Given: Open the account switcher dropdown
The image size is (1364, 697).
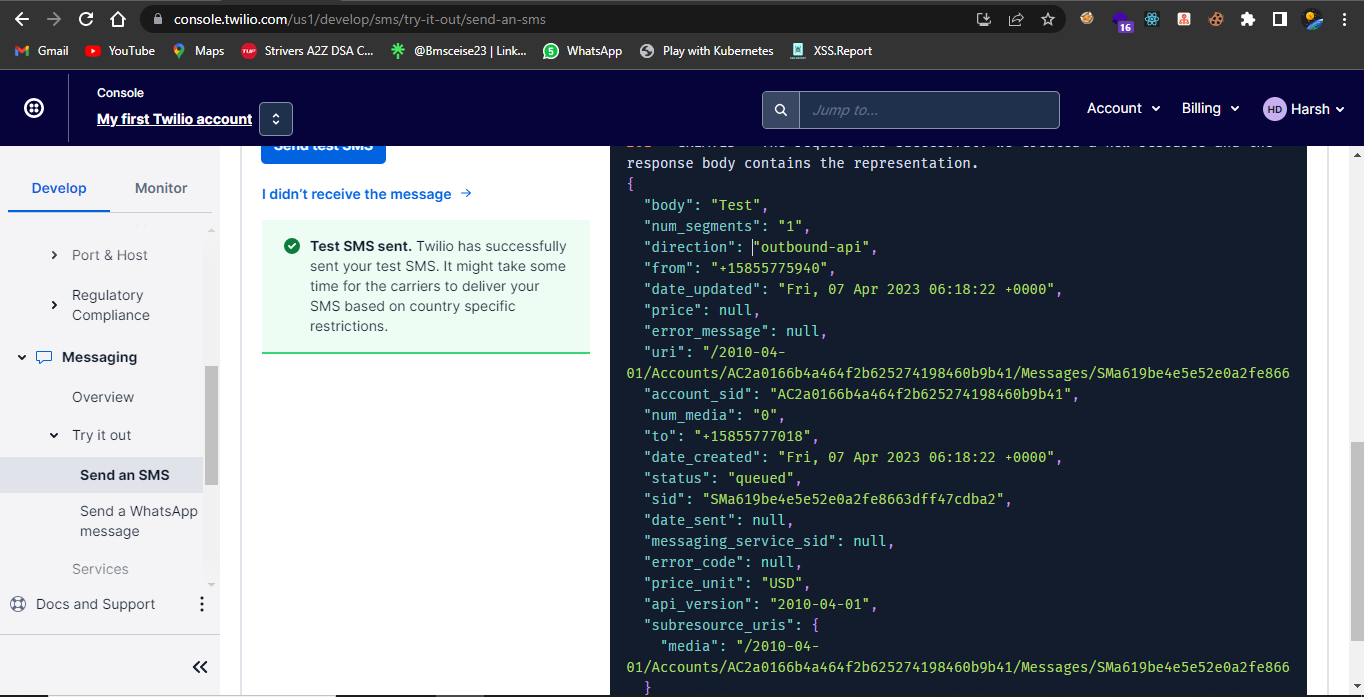Looking at the screenshot, I should pyautogui.click(x=276, y=119).
